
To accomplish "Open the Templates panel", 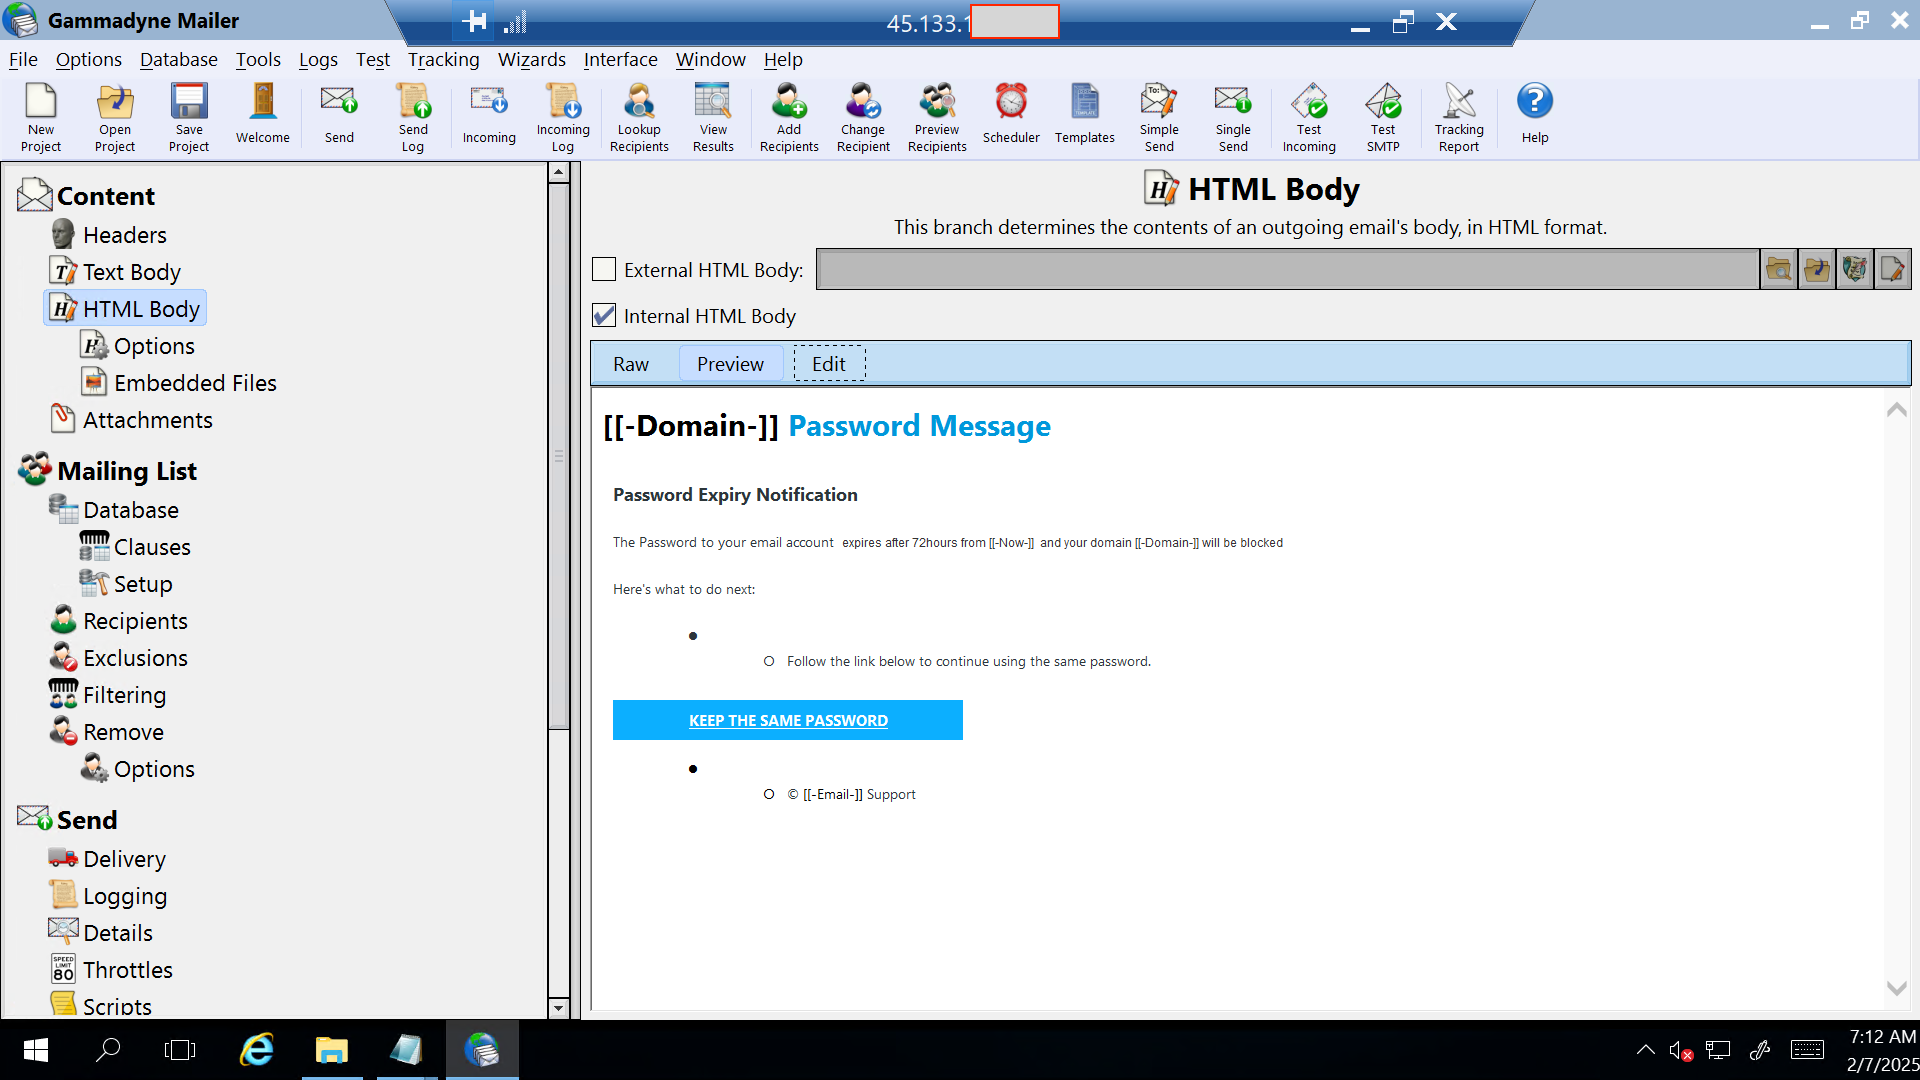I will (1084, 116).
